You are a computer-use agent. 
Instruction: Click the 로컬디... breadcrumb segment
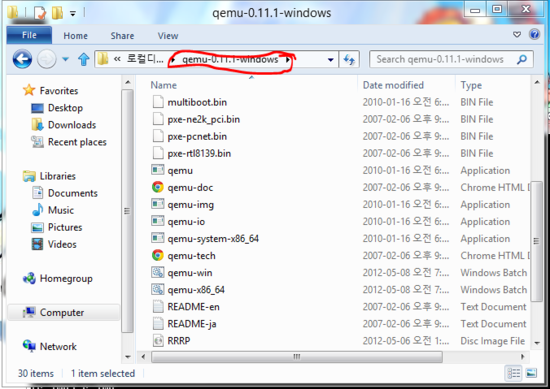click(x=145, y=59)
